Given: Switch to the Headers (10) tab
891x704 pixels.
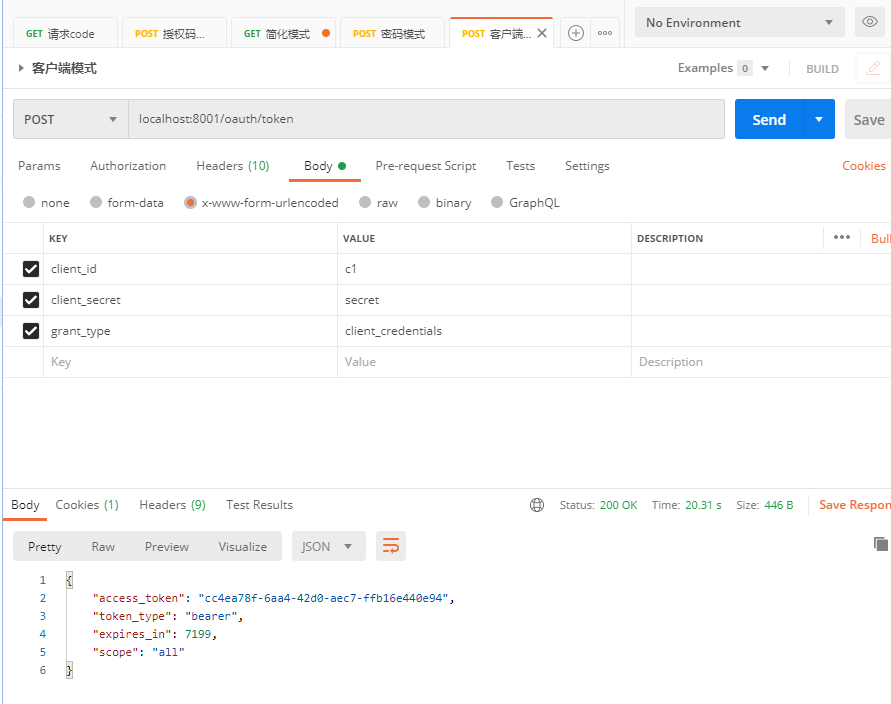Looking at the screenshot, I should pos(232,166).
